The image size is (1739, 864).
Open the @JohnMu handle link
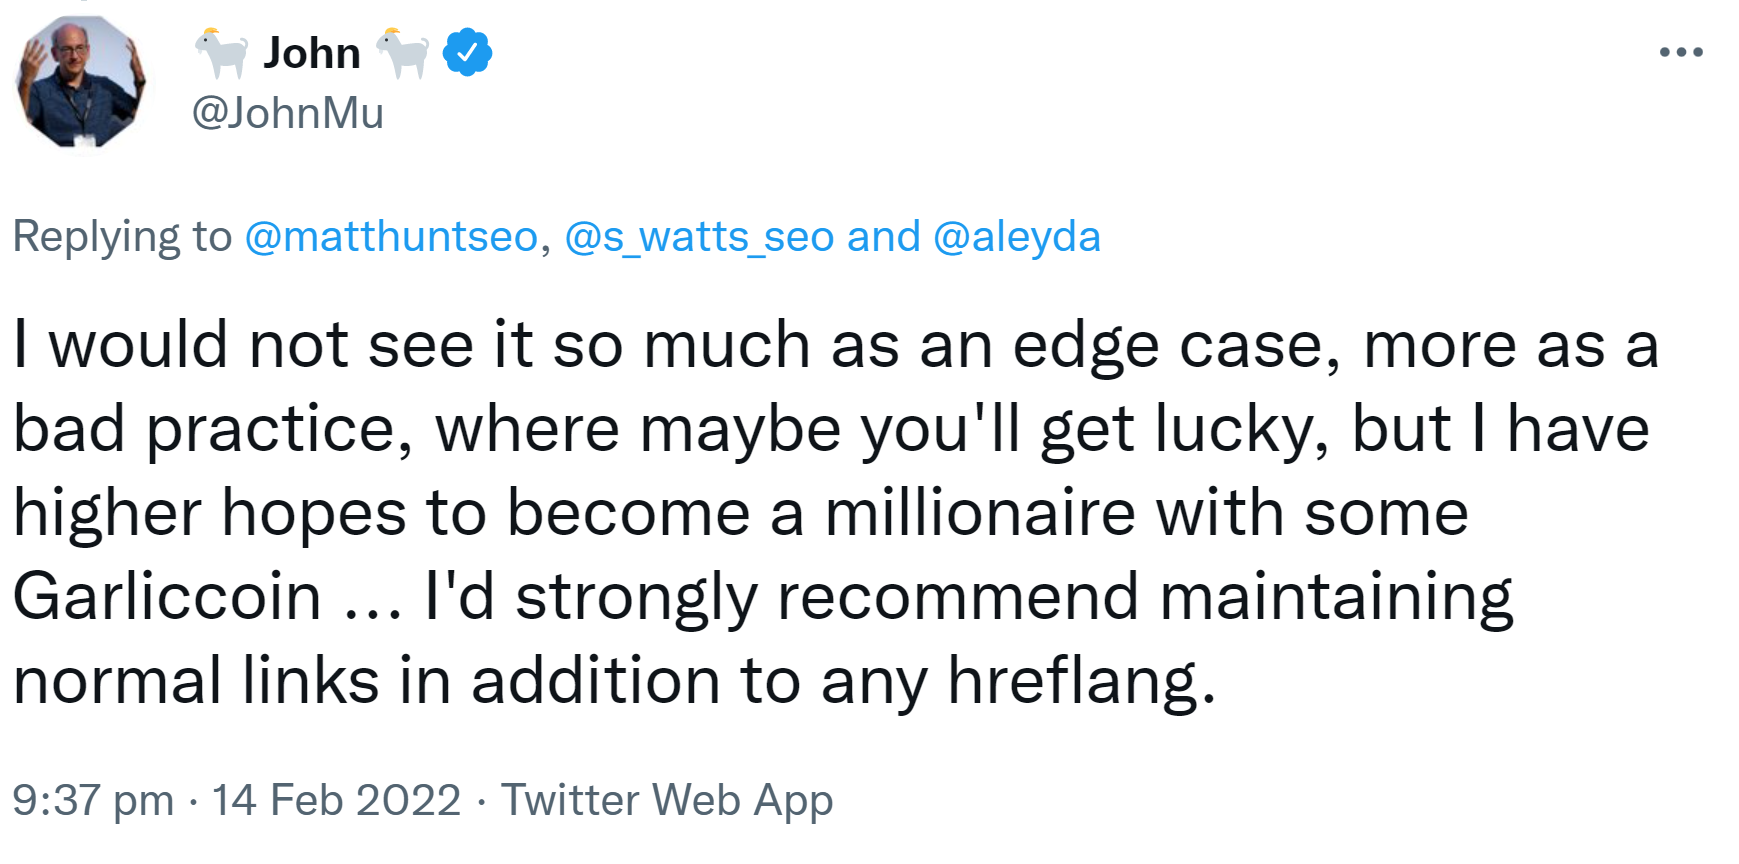(287, 113)
